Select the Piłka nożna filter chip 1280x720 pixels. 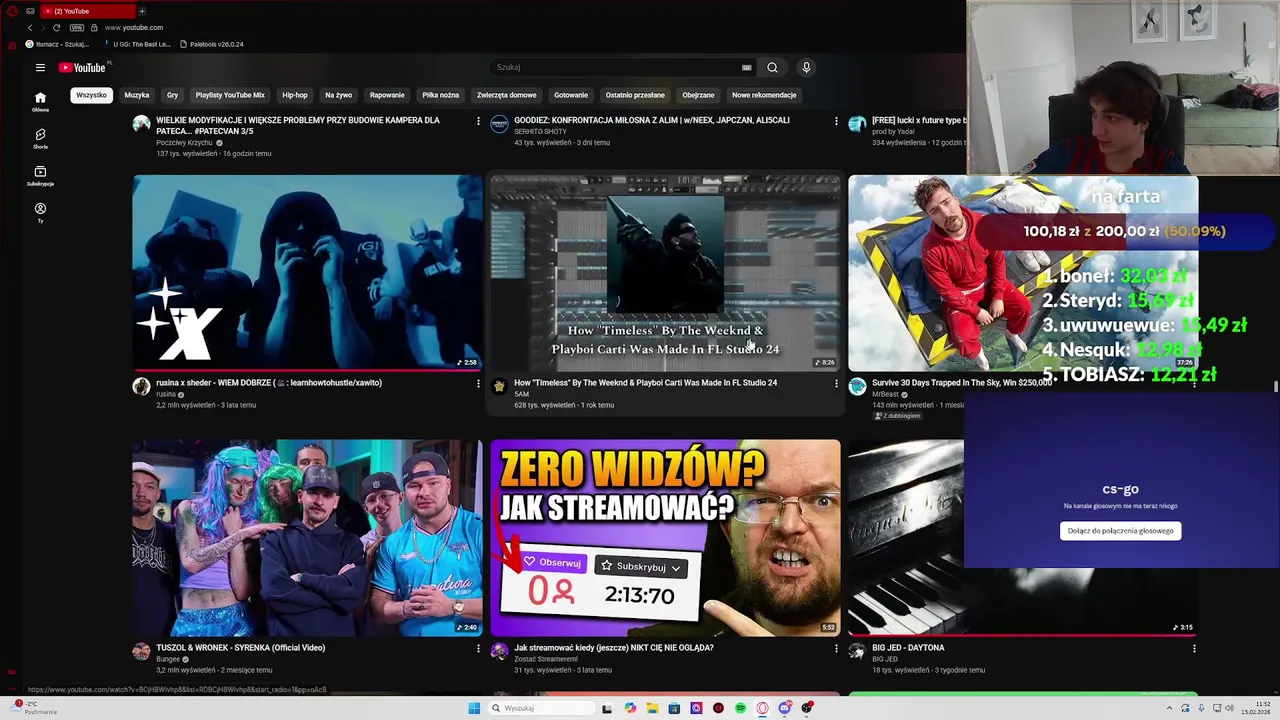coord(440,95)
